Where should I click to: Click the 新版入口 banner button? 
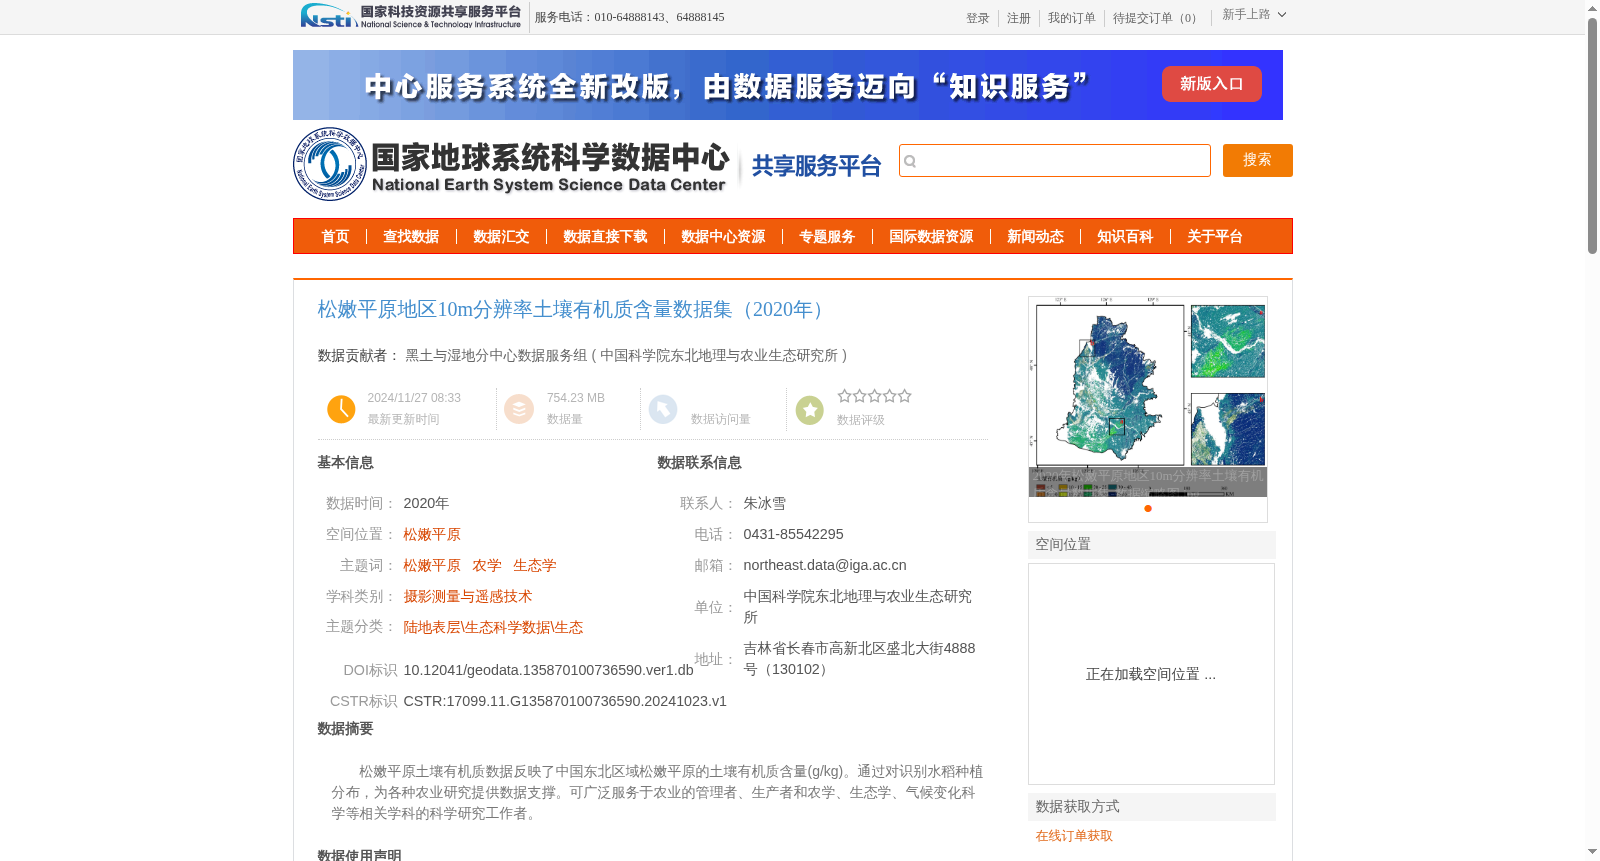coord(1211,84)
